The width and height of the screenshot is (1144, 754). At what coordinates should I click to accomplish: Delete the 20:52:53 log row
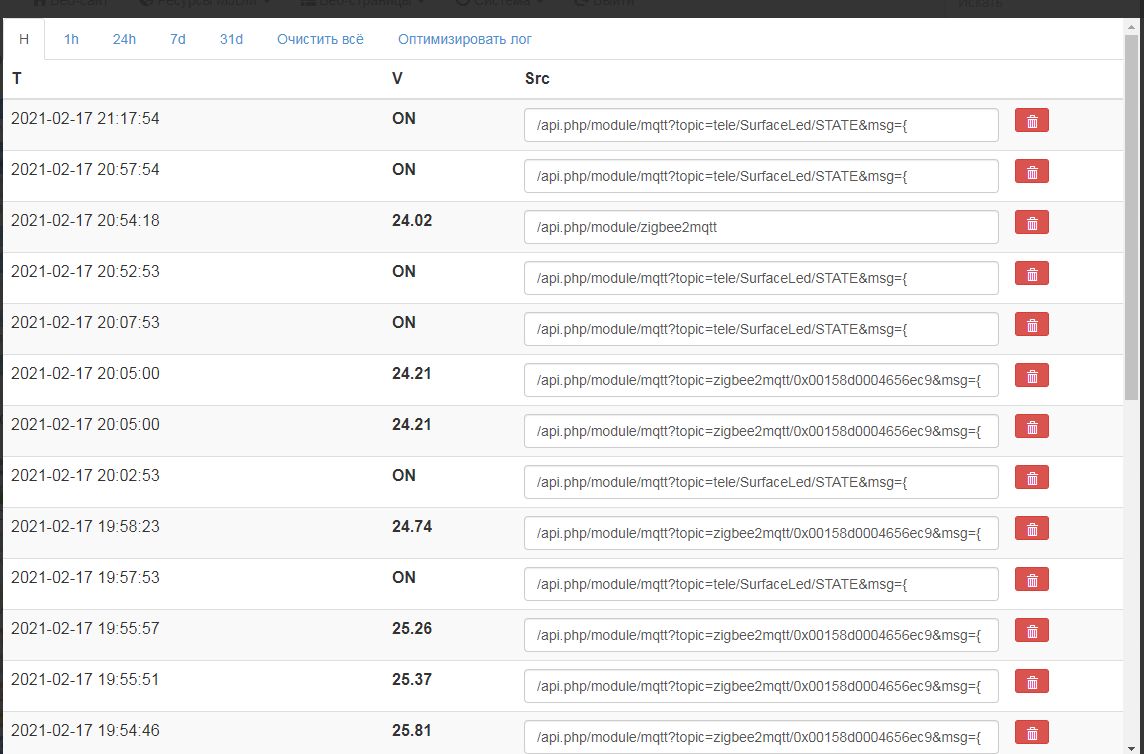(x=1031, y=274)
